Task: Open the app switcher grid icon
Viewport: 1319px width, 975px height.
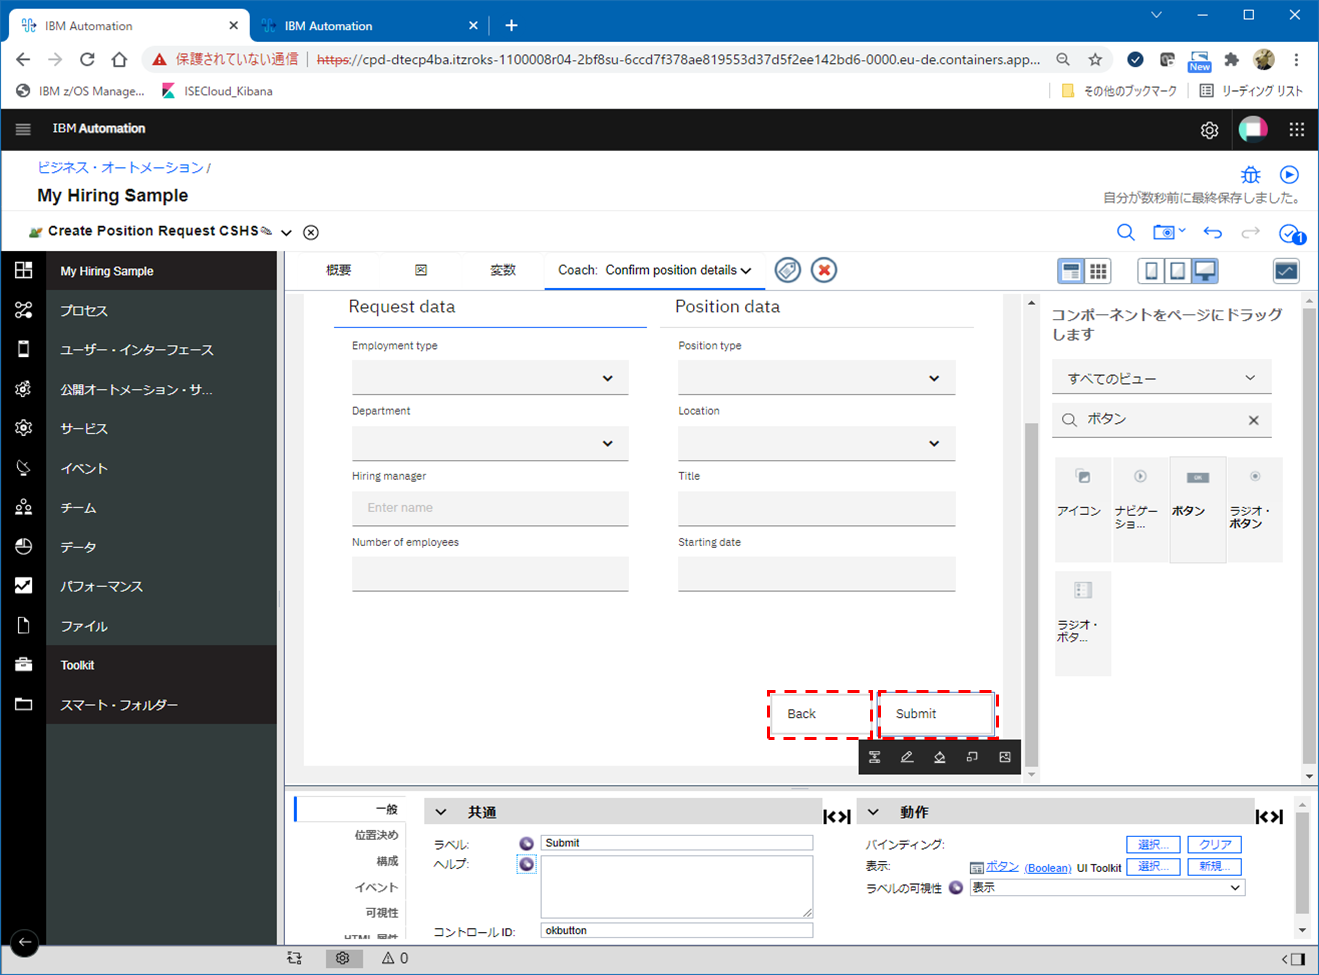Action: point(1297,129)
